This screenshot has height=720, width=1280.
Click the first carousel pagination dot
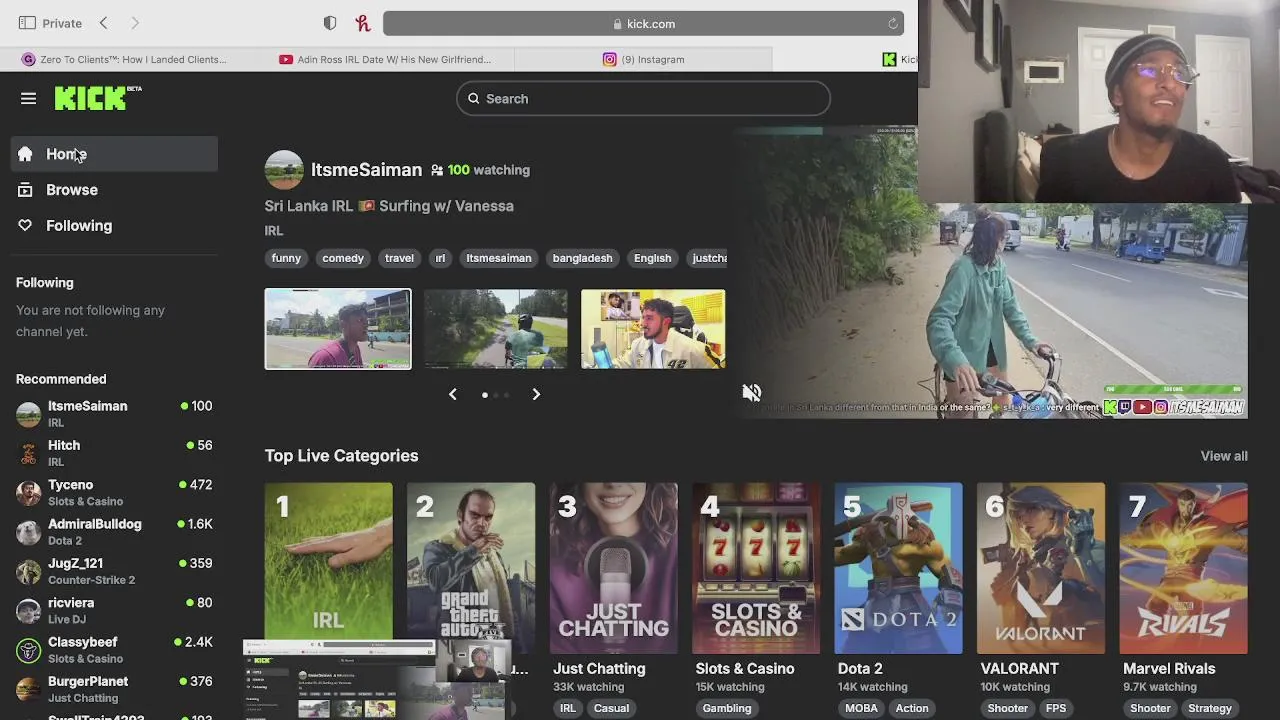(x=485, y=395)
